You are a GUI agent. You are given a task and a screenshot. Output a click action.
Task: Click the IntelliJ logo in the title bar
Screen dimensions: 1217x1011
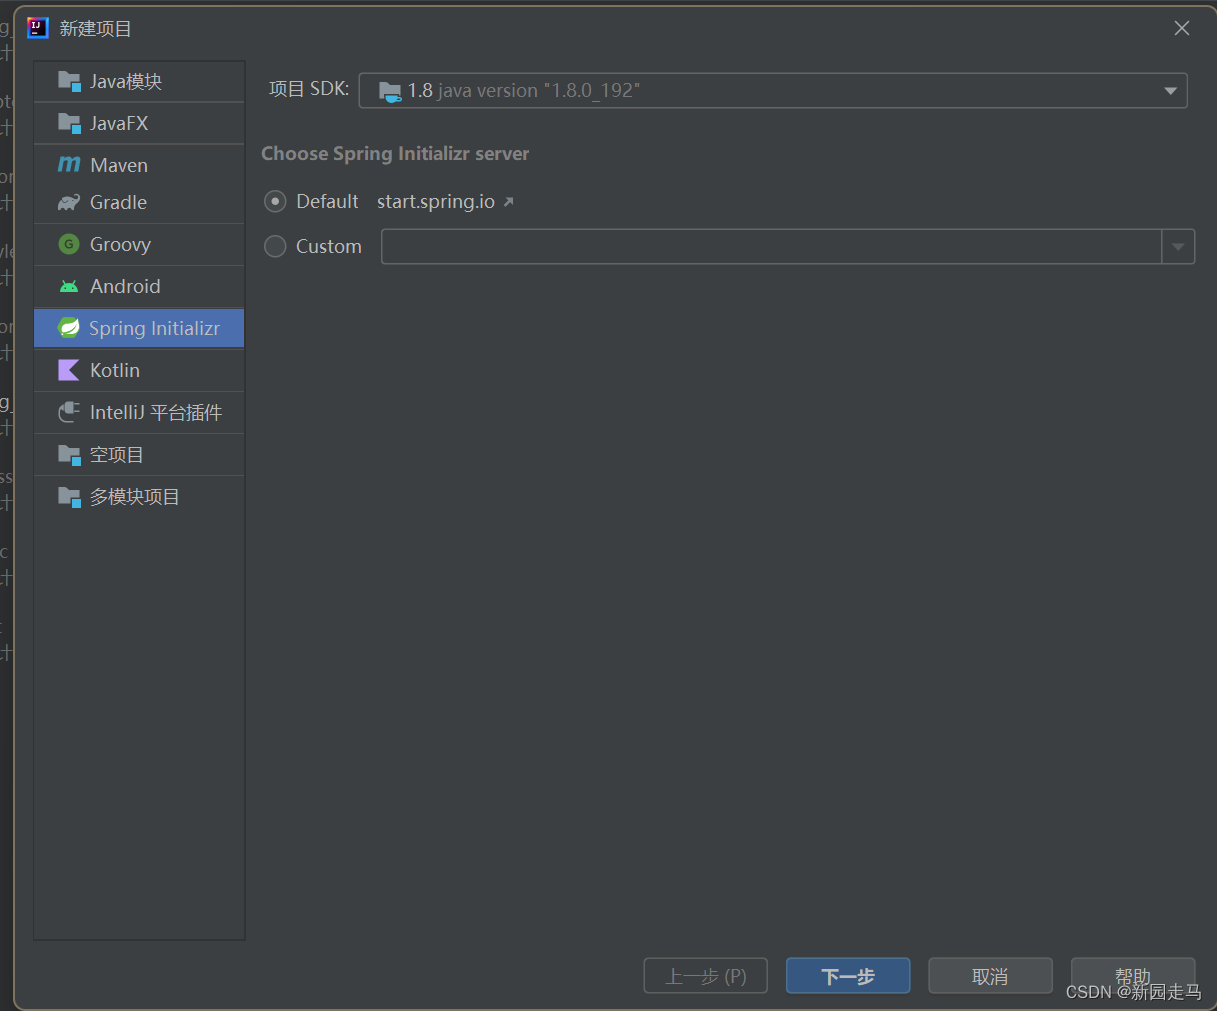[x=38, y=28]
